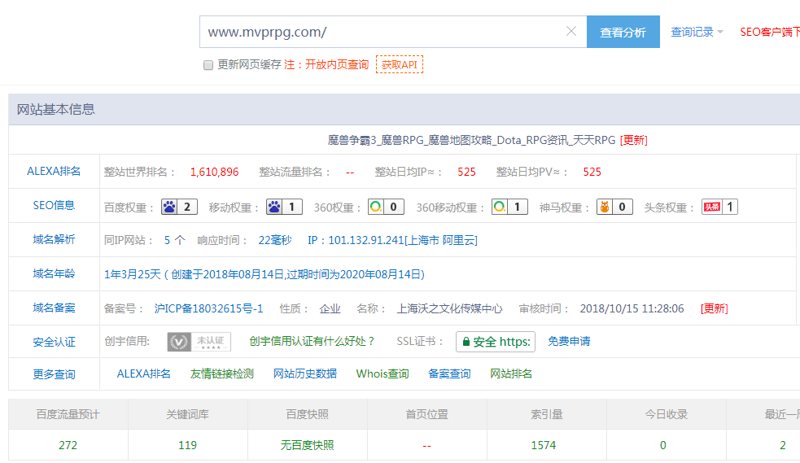Open the SEO信息 row label
Image resolution: width=800 pixels, height=463 pixels.
(x=54, y=205)
